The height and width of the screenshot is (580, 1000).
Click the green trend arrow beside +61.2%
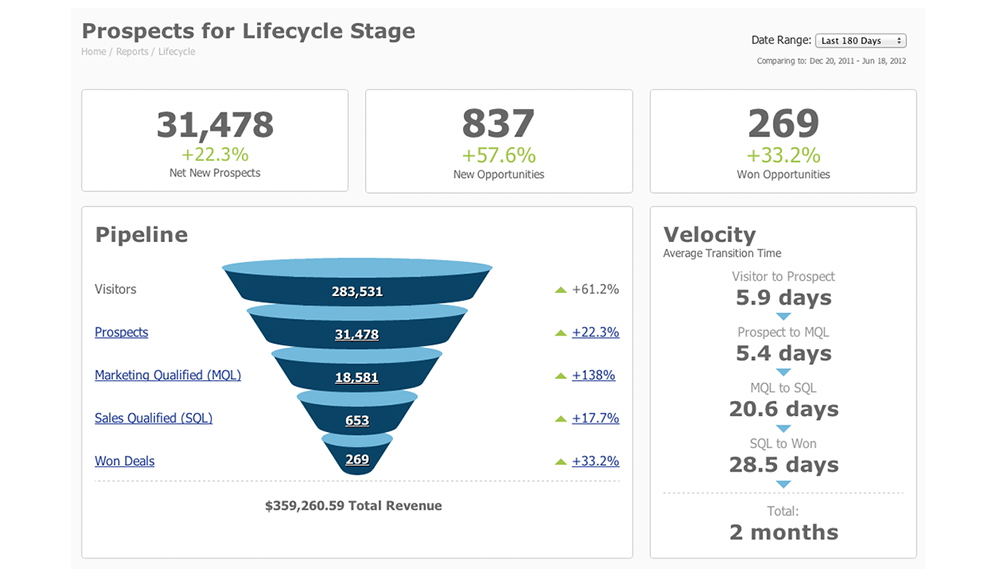pyautogui.click(x=561, y=289)
